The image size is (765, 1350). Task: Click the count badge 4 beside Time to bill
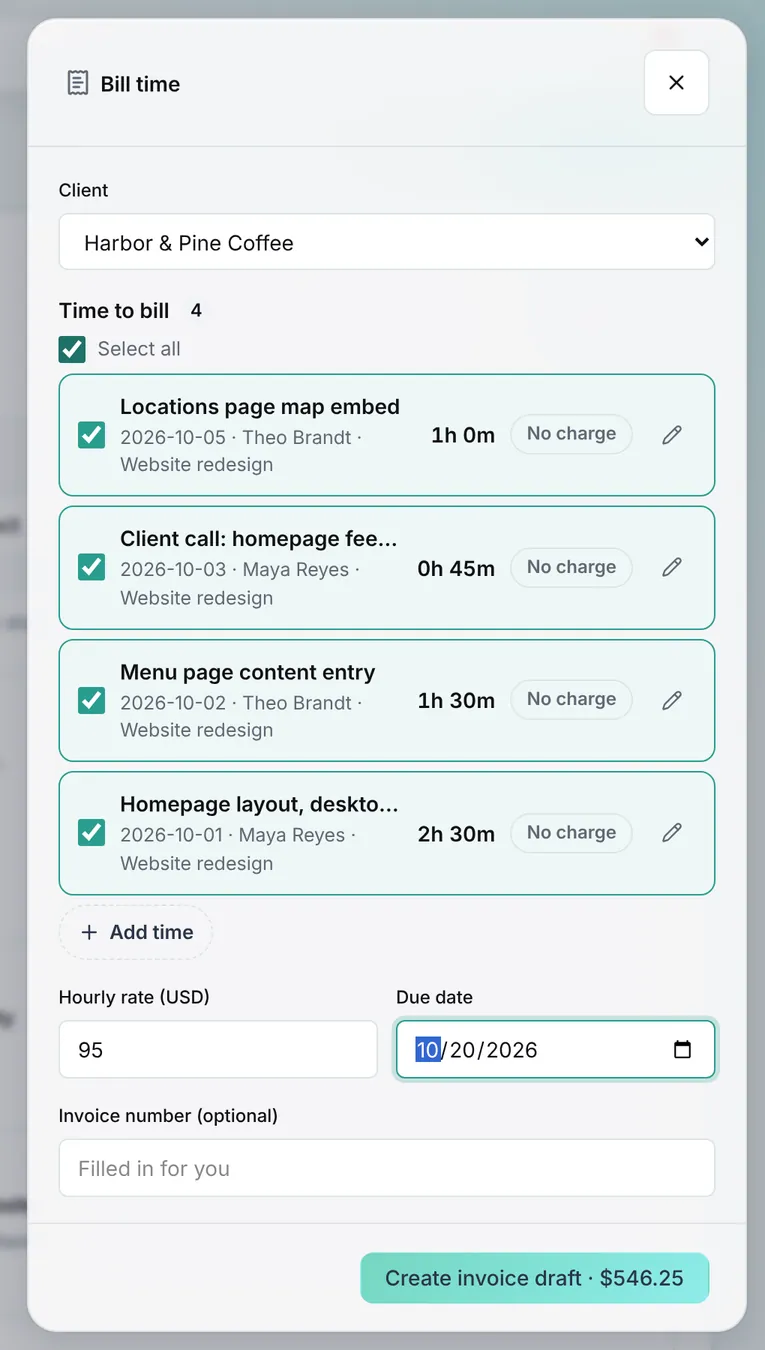click(196, 311)
